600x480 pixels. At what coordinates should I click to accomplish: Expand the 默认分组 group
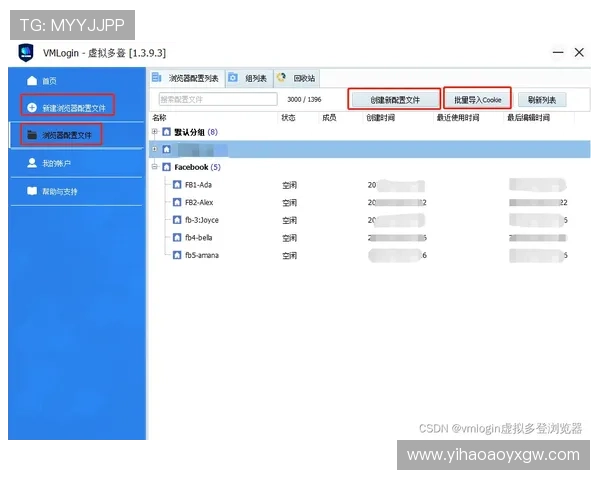coord(154,132)
